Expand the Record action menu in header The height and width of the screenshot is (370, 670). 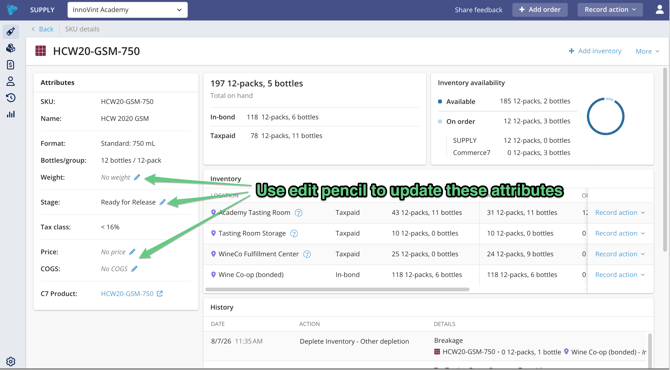[610, 9]
